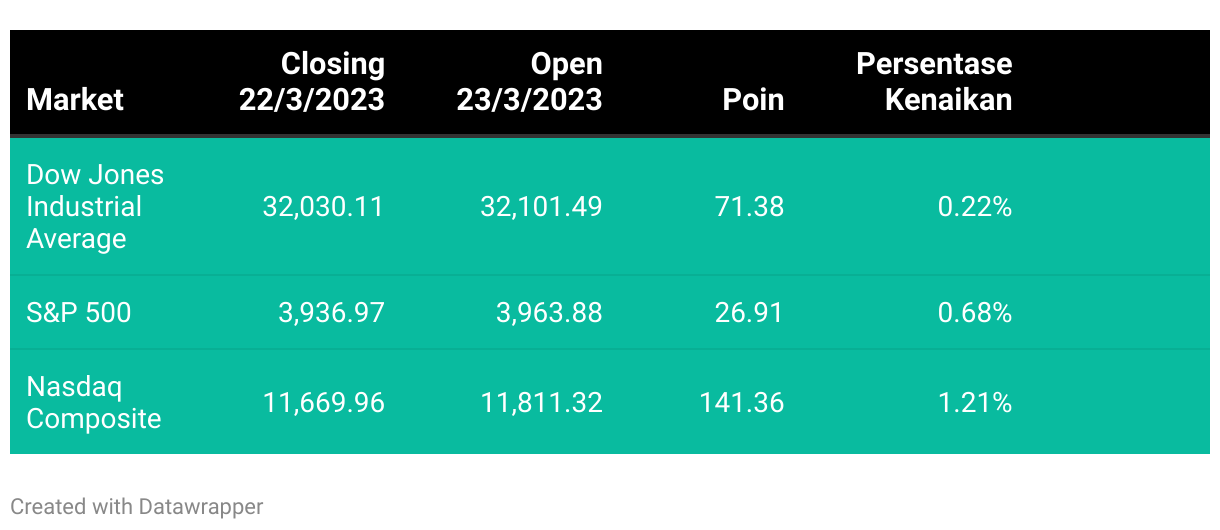Click the 71.38 point value
This screenshot has width=1220, height=530.
pos(749,207)
